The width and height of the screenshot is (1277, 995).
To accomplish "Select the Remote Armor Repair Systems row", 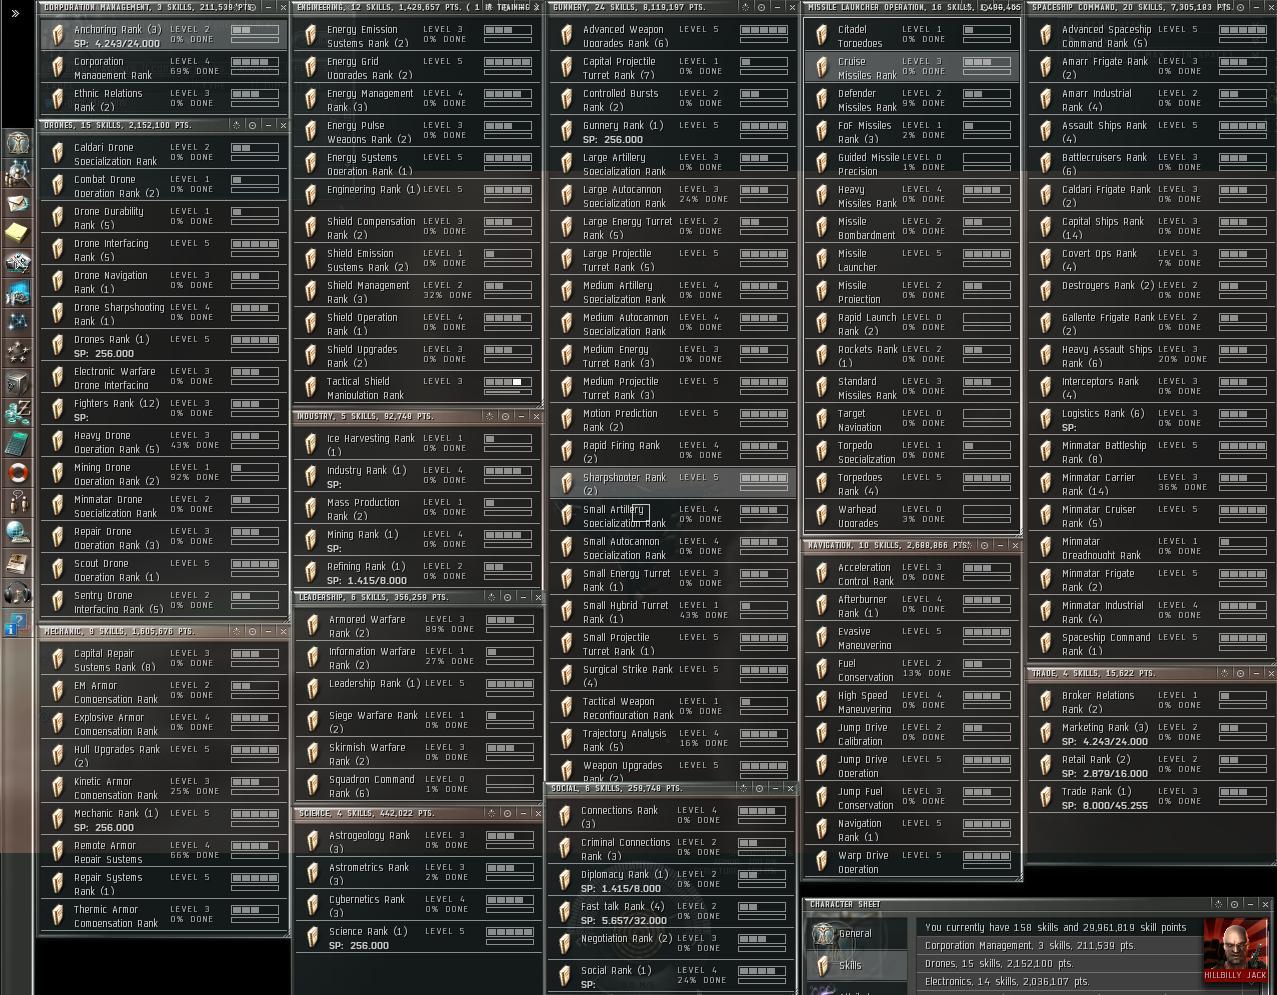I will (164, 852).
